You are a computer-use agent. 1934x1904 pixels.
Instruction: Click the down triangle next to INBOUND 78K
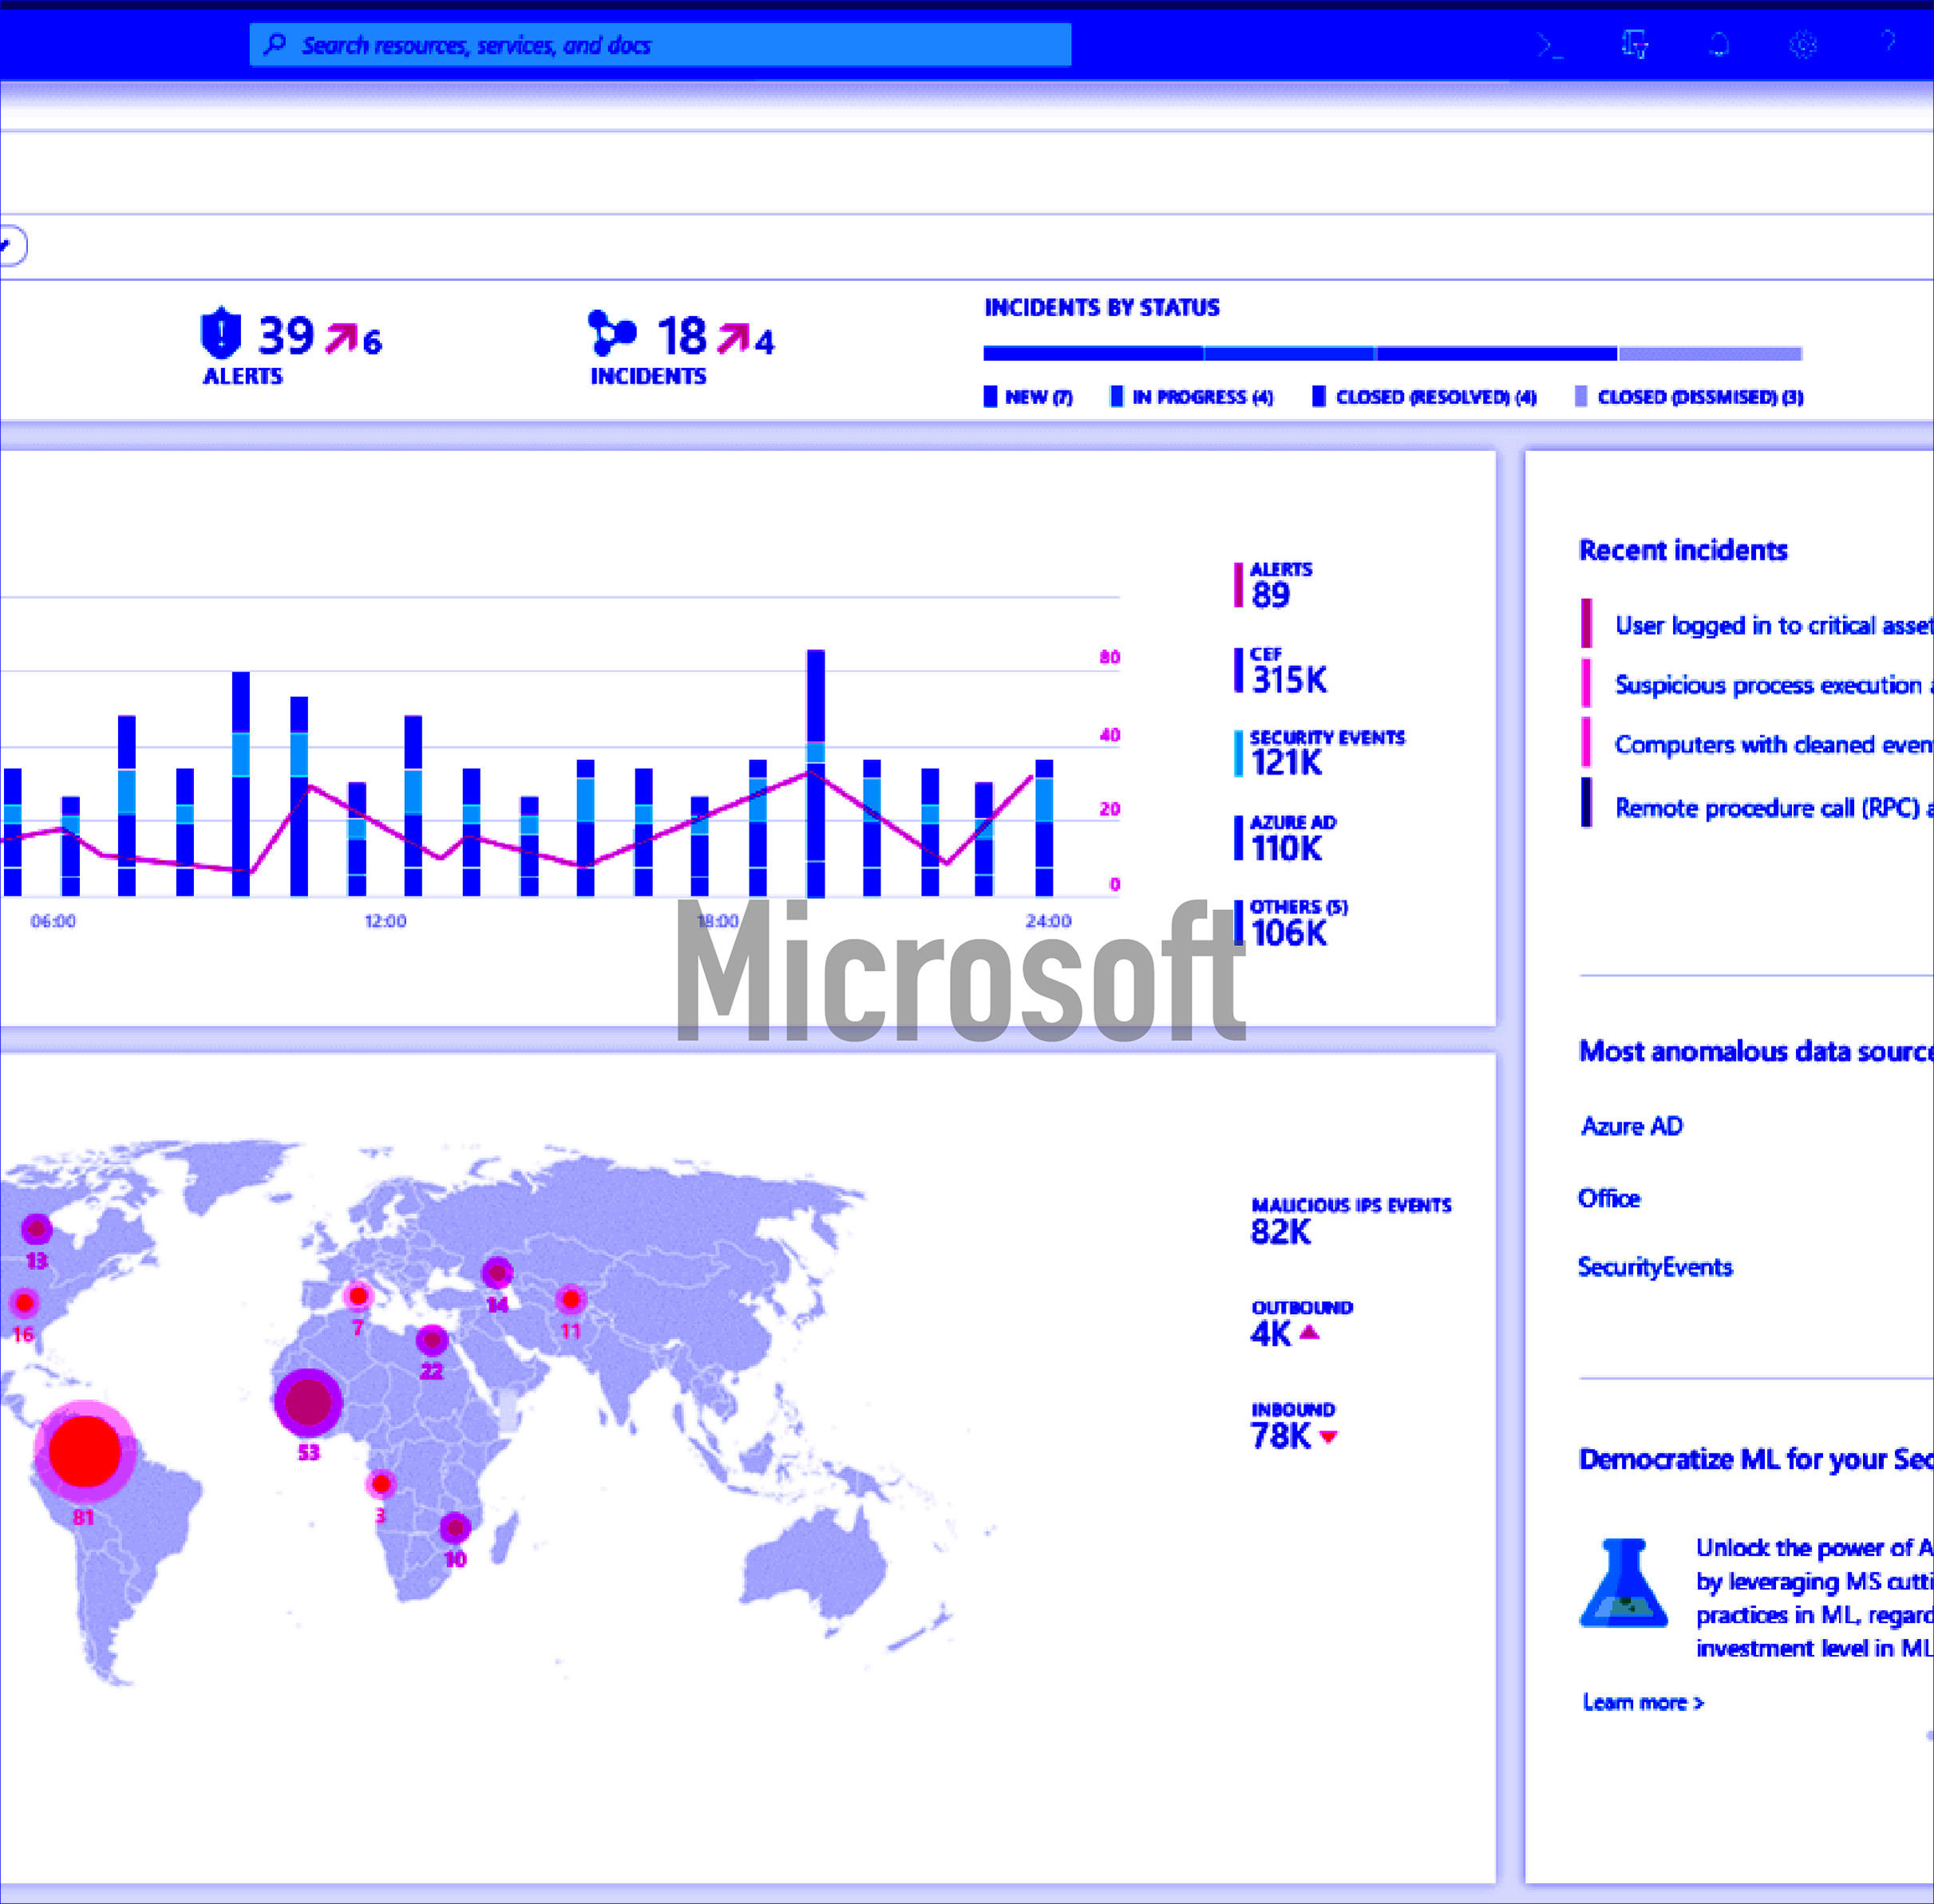pos(1328,1437)
